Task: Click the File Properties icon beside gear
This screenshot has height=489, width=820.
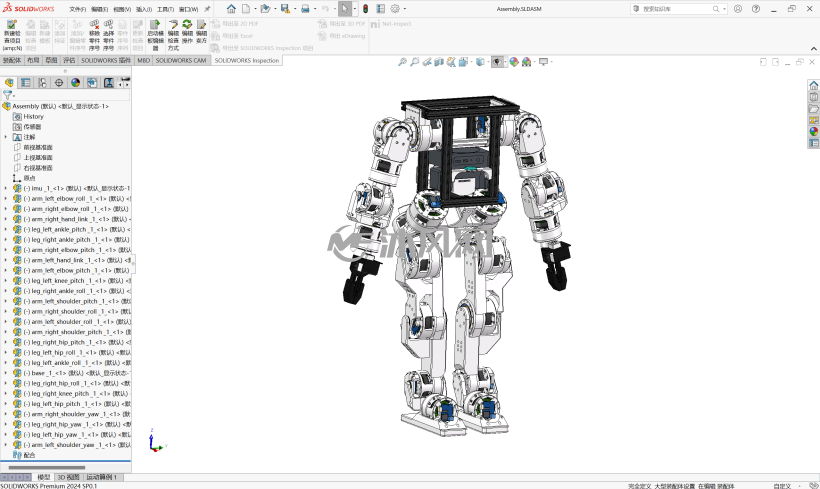Action: click(381, 9)
